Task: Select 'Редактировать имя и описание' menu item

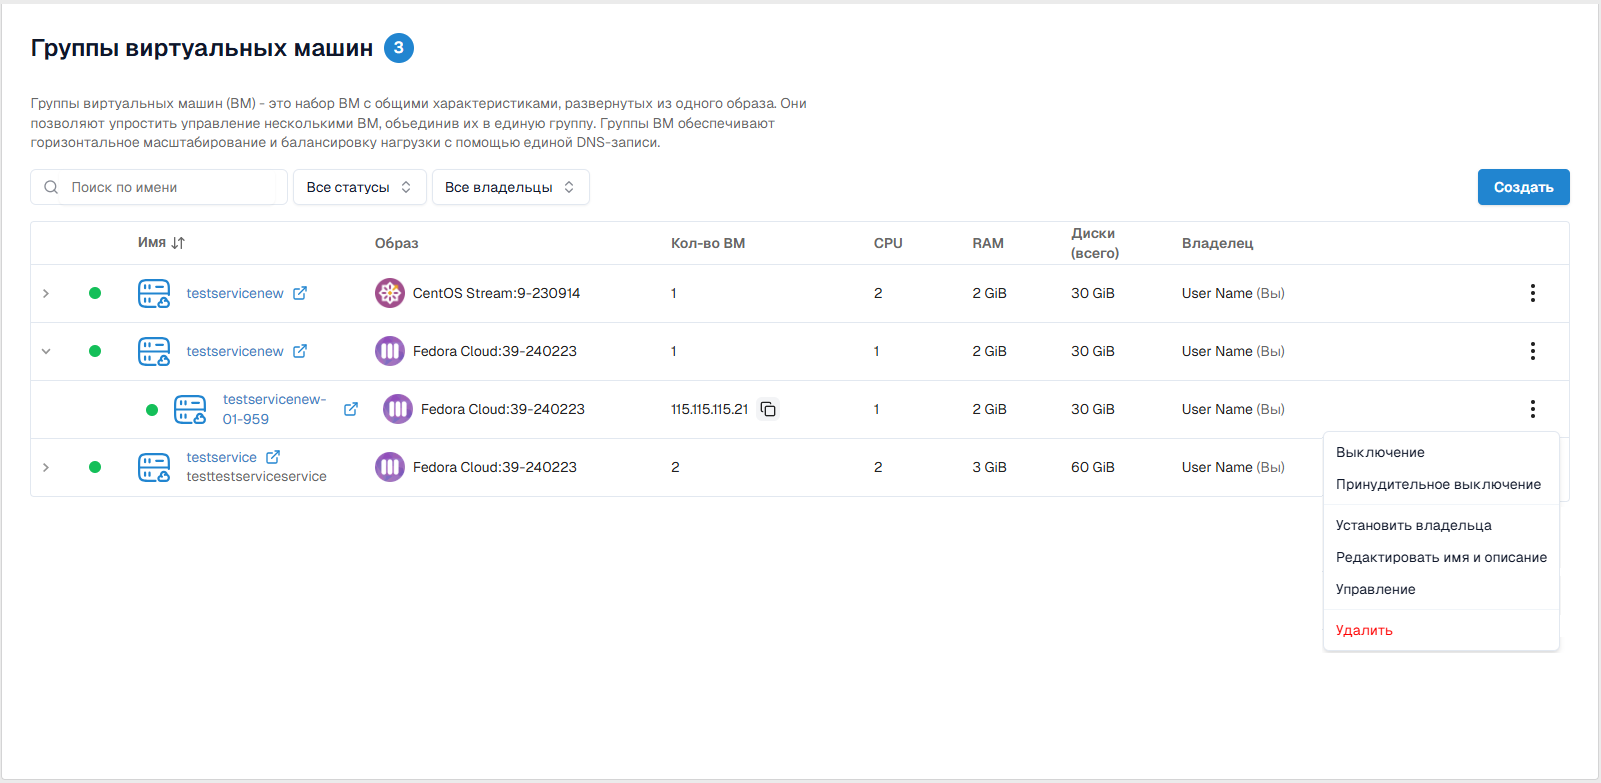Action: [1441, 557]
